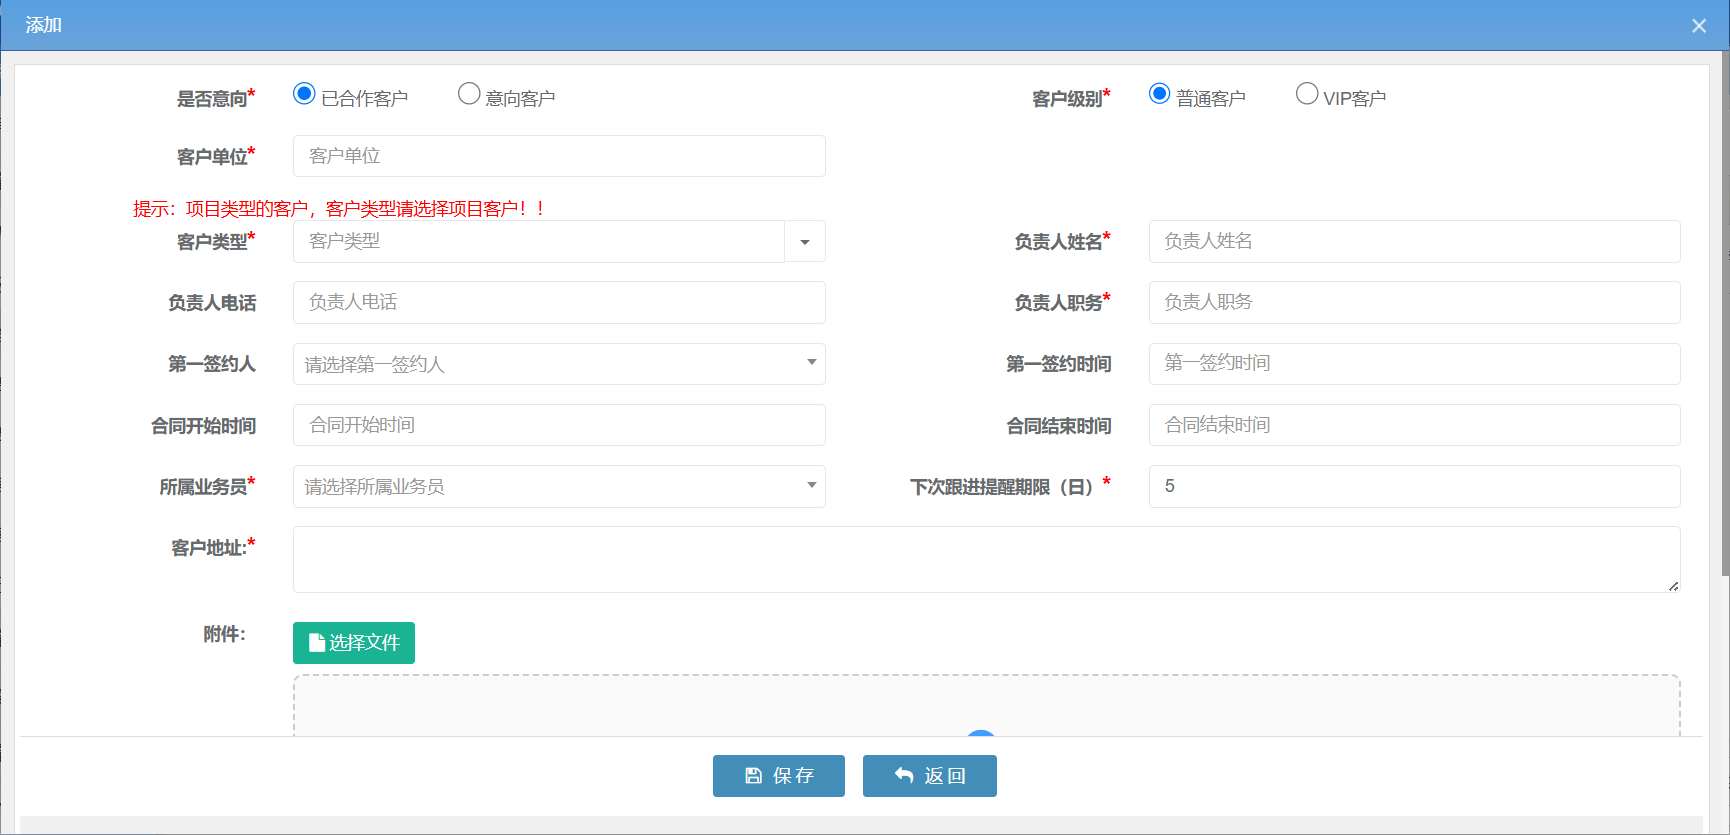Click the 负责人电话 input box

pos(559,303)
